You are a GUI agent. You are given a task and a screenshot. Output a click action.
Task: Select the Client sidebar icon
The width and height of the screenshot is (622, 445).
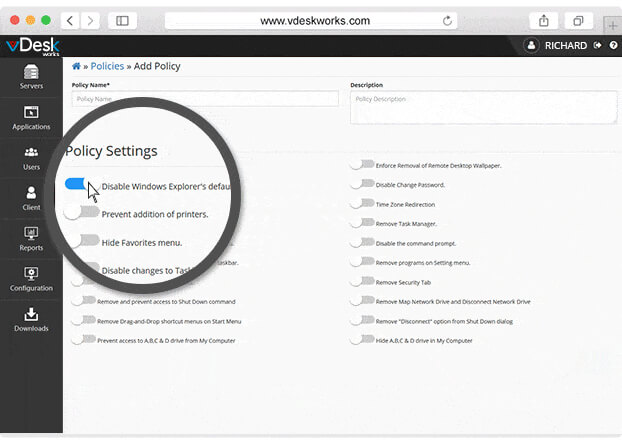coord(31,197)
